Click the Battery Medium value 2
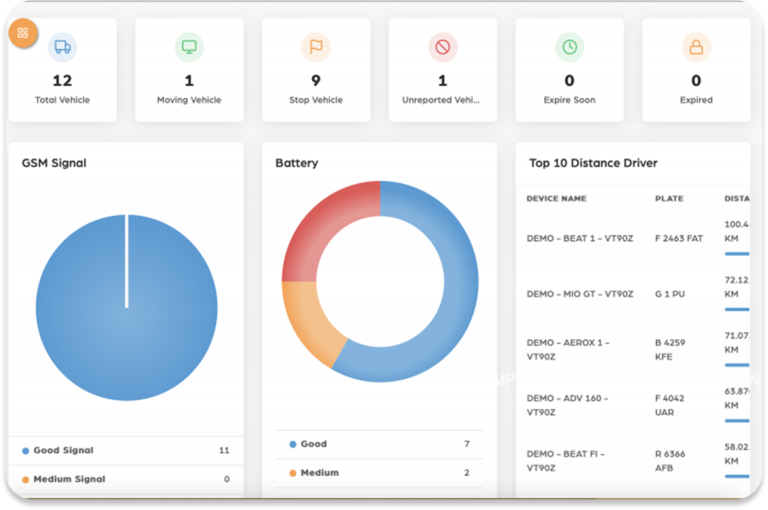Screen dimensions: 768x510 coord(467,473)
